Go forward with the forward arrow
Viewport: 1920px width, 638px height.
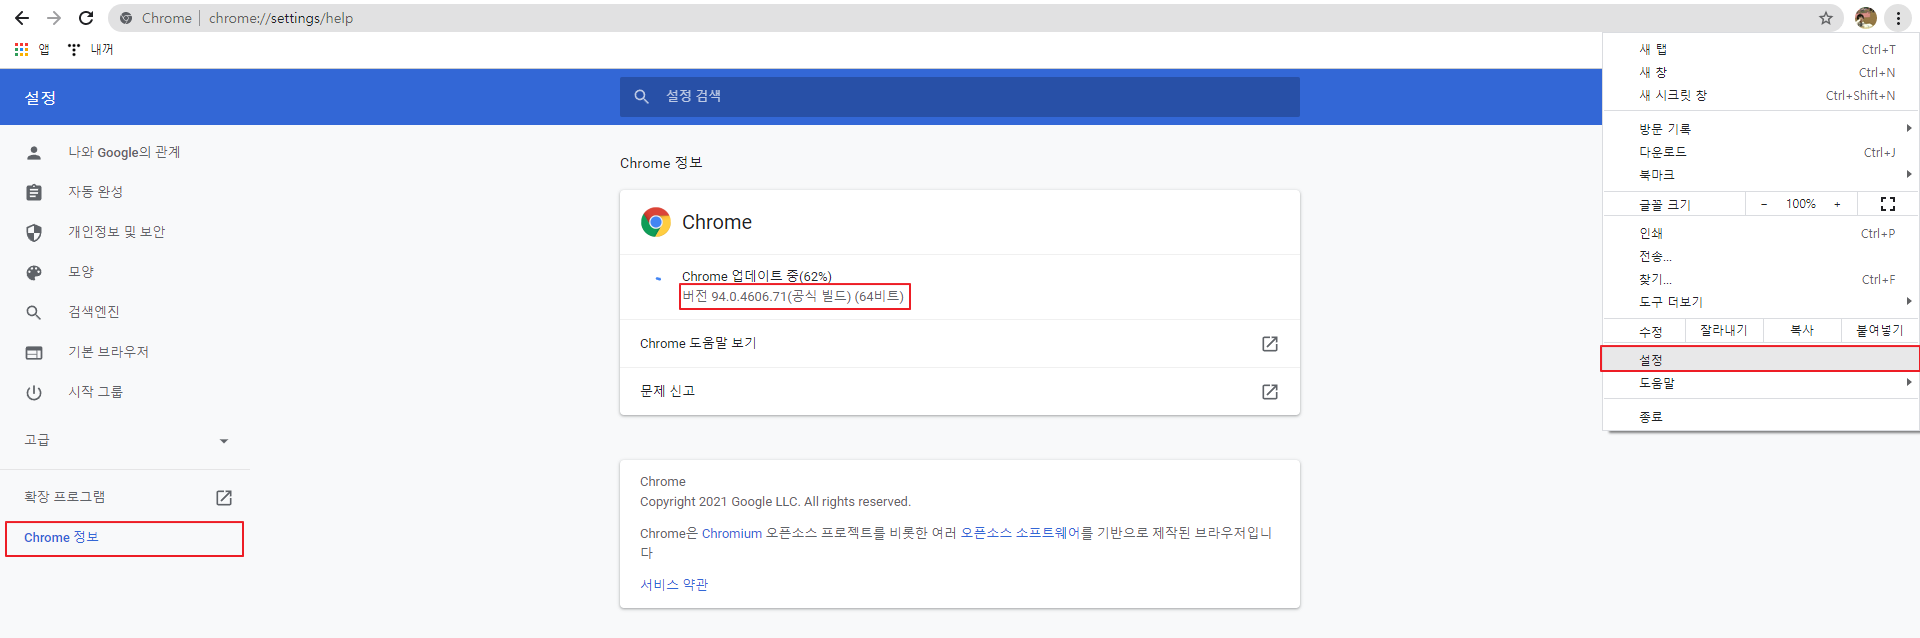pyautogui.click(x=54, y=18)
